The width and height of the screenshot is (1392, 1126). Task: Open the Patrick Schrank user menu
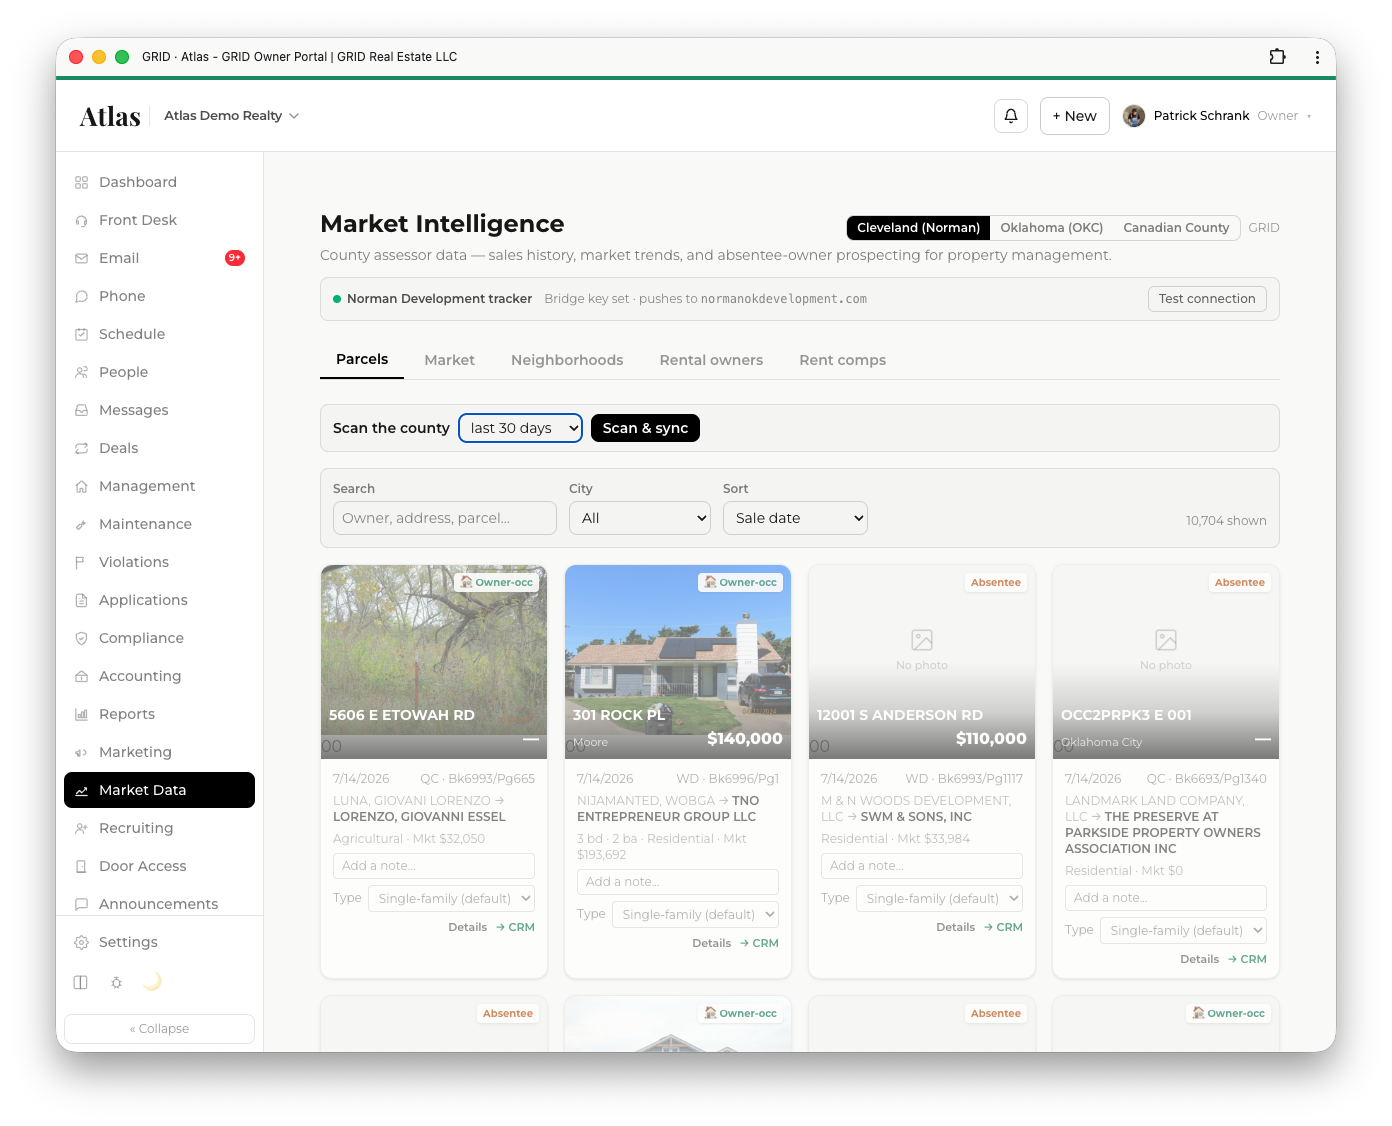1217,116
